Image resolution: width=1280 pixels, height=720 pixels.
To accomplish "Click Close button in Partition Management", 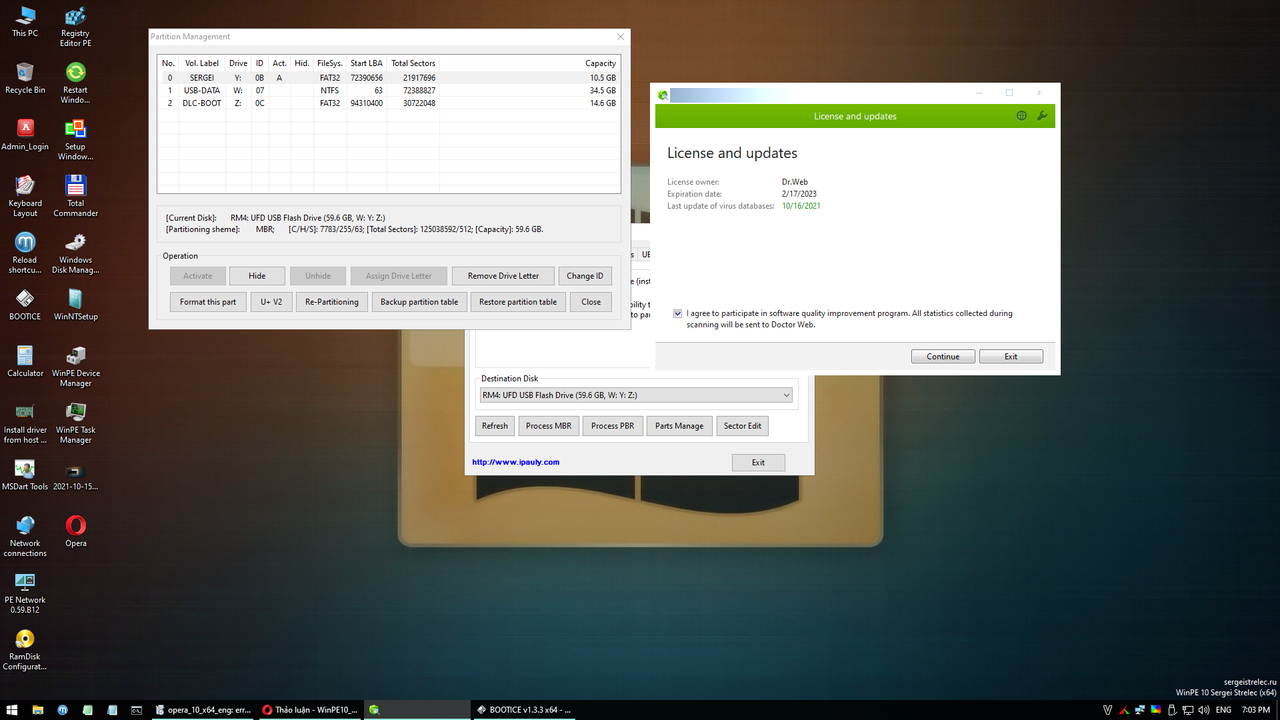I will click(591, 302).
